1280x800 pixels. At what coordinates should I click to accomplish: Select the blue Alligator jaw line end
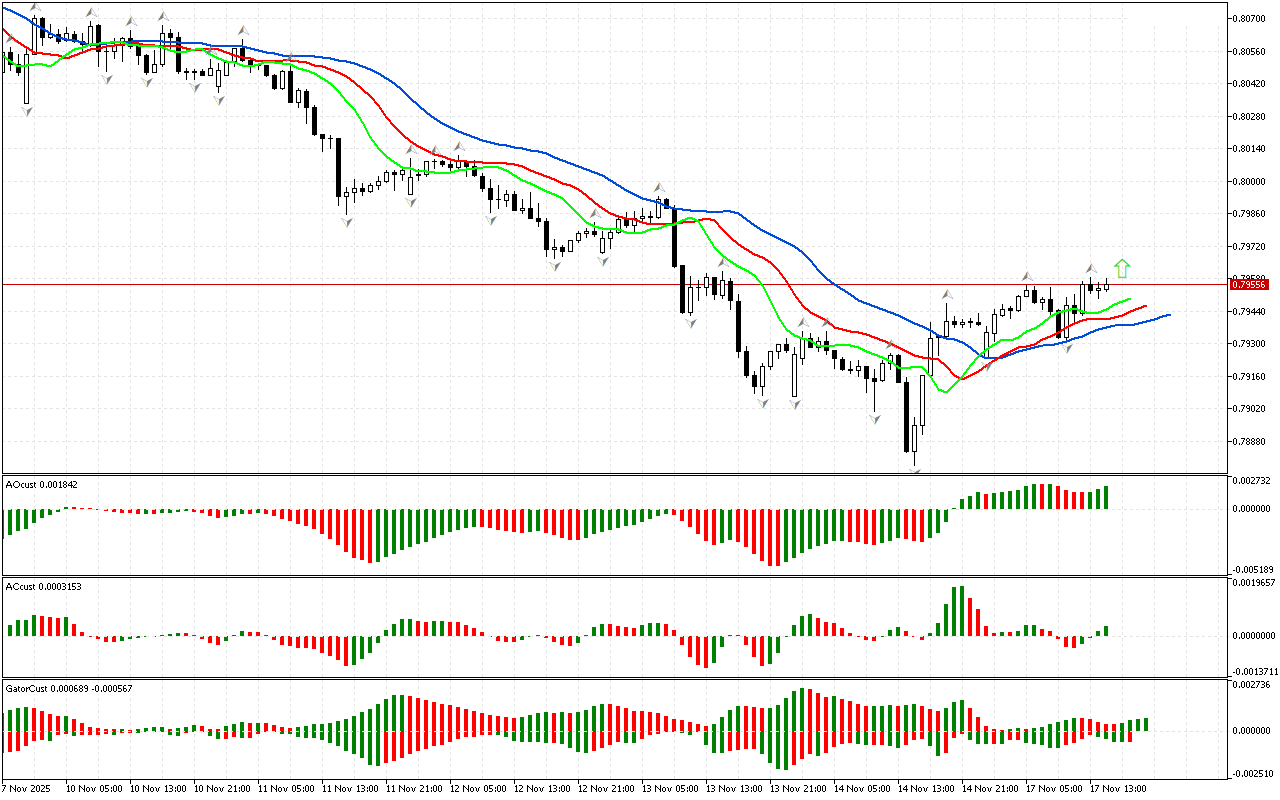click(1167, 315)
